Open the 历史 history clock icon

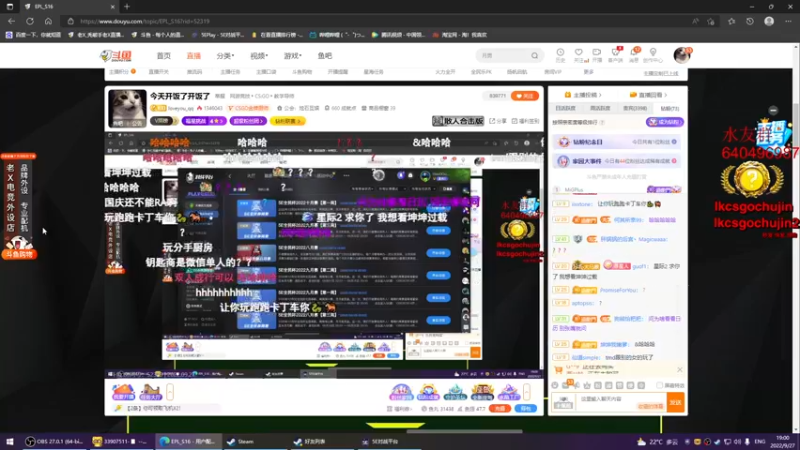click(560, 55)
